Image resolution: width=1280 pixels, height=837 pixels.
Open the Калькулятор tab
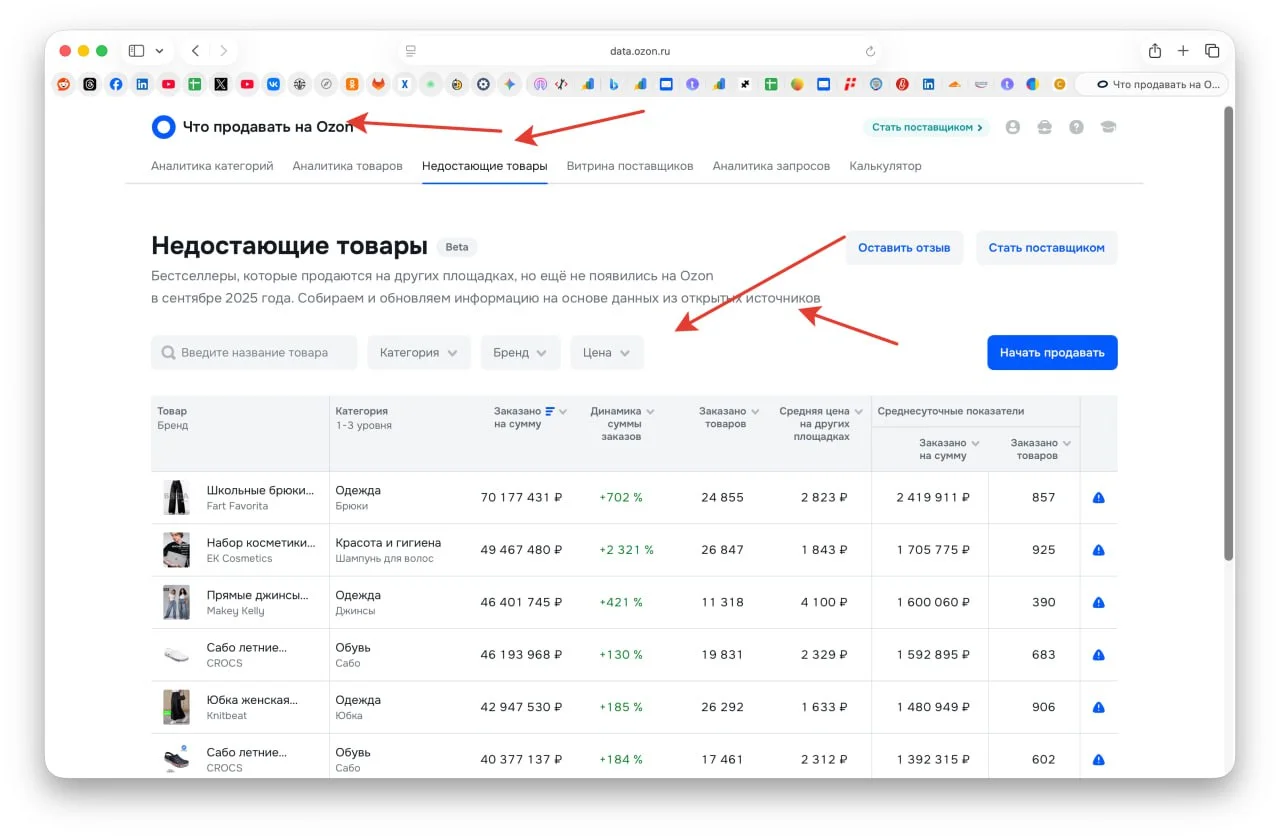pyautogui.click(x=885, y=166)
